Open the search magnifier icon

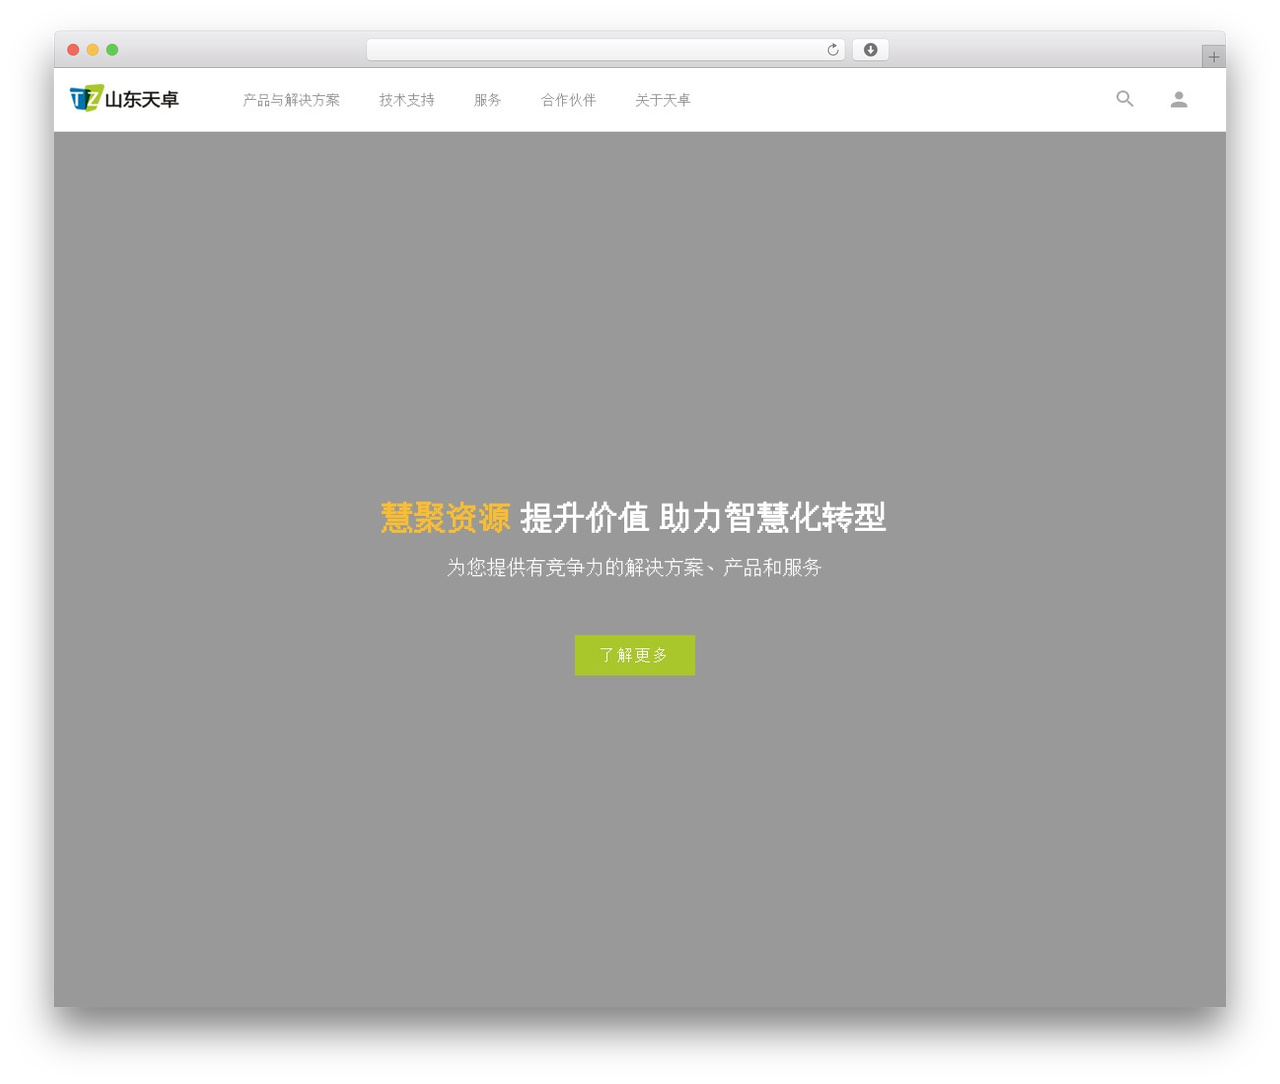point(1125,98)
